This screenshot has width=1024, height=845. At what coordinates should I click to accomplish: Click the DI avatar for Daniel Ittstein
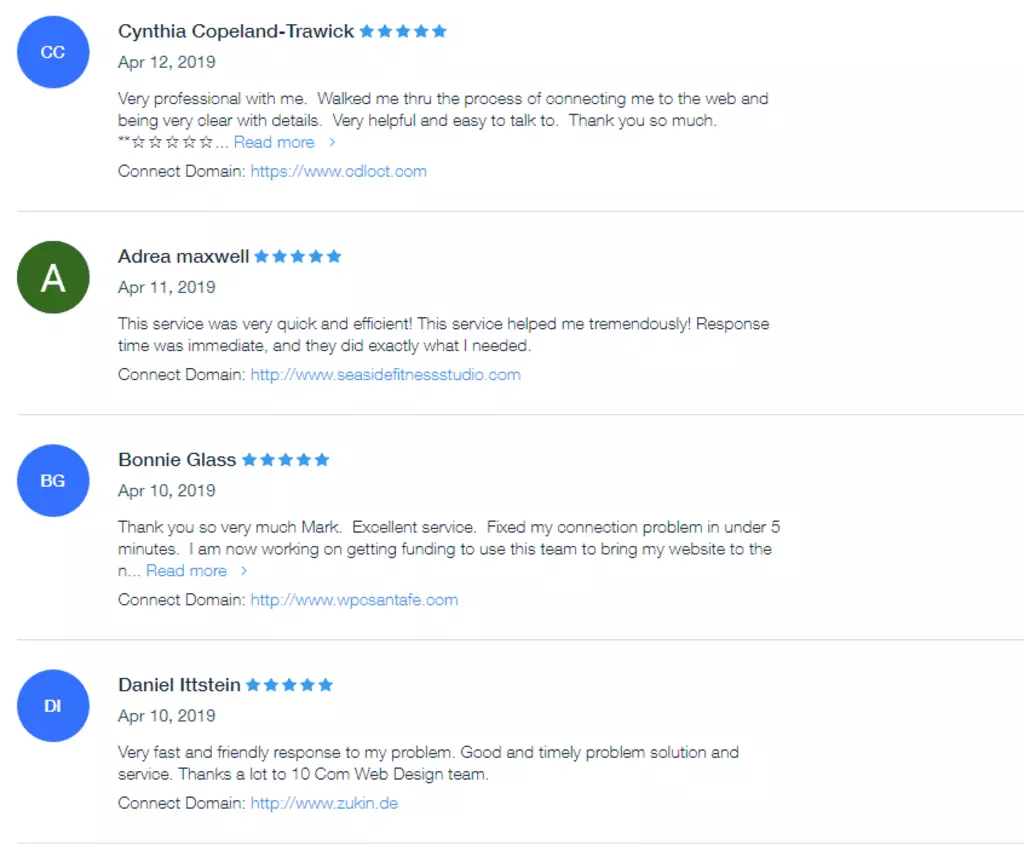pyautogui.click(x=53, y=706)
